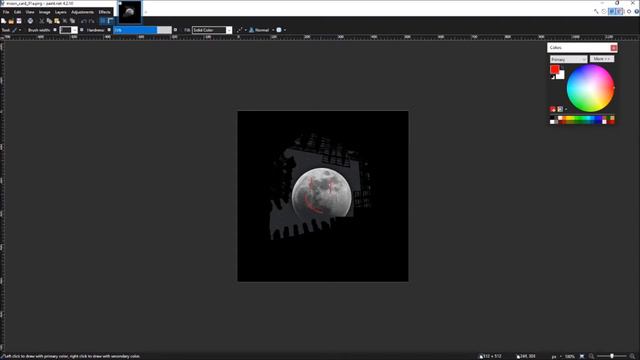
Task: Open the File menu
Action: pos(6,12)
